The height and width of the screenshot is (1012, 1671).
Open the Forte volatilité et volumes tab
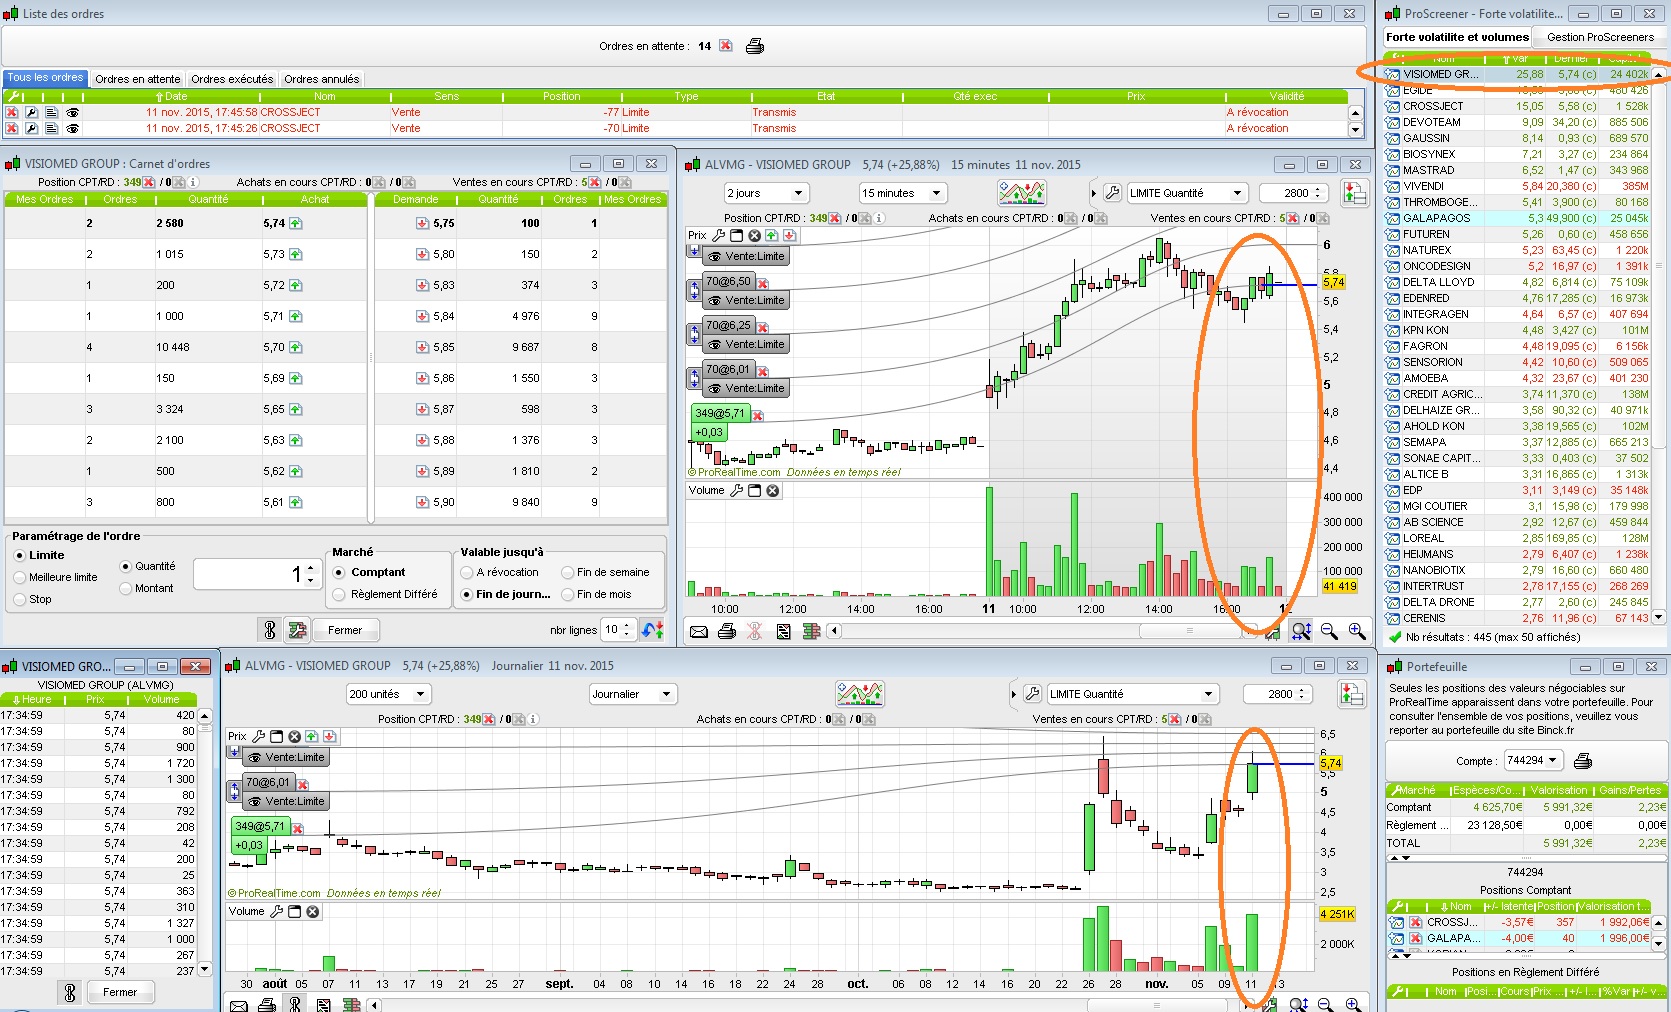[1458, 37]
